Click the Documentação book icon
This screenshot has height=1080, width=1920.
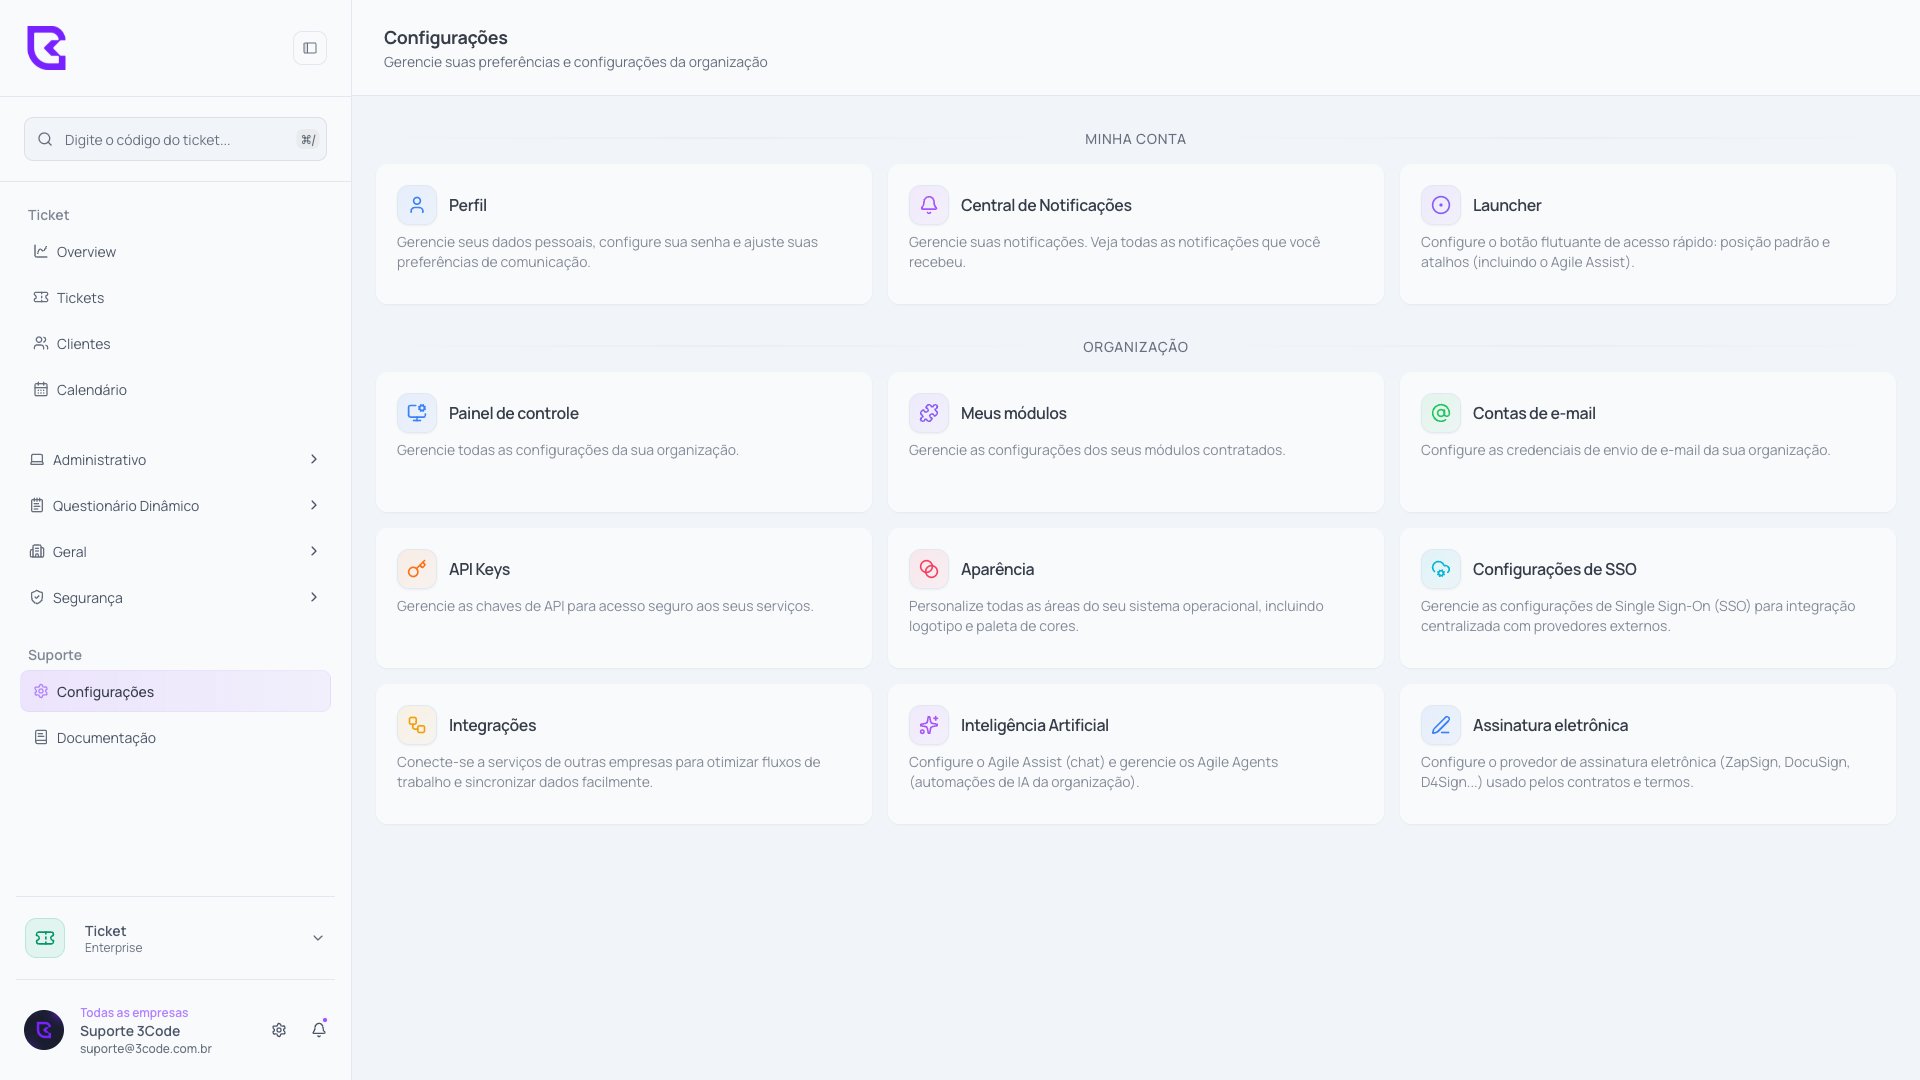click(41, 737)
